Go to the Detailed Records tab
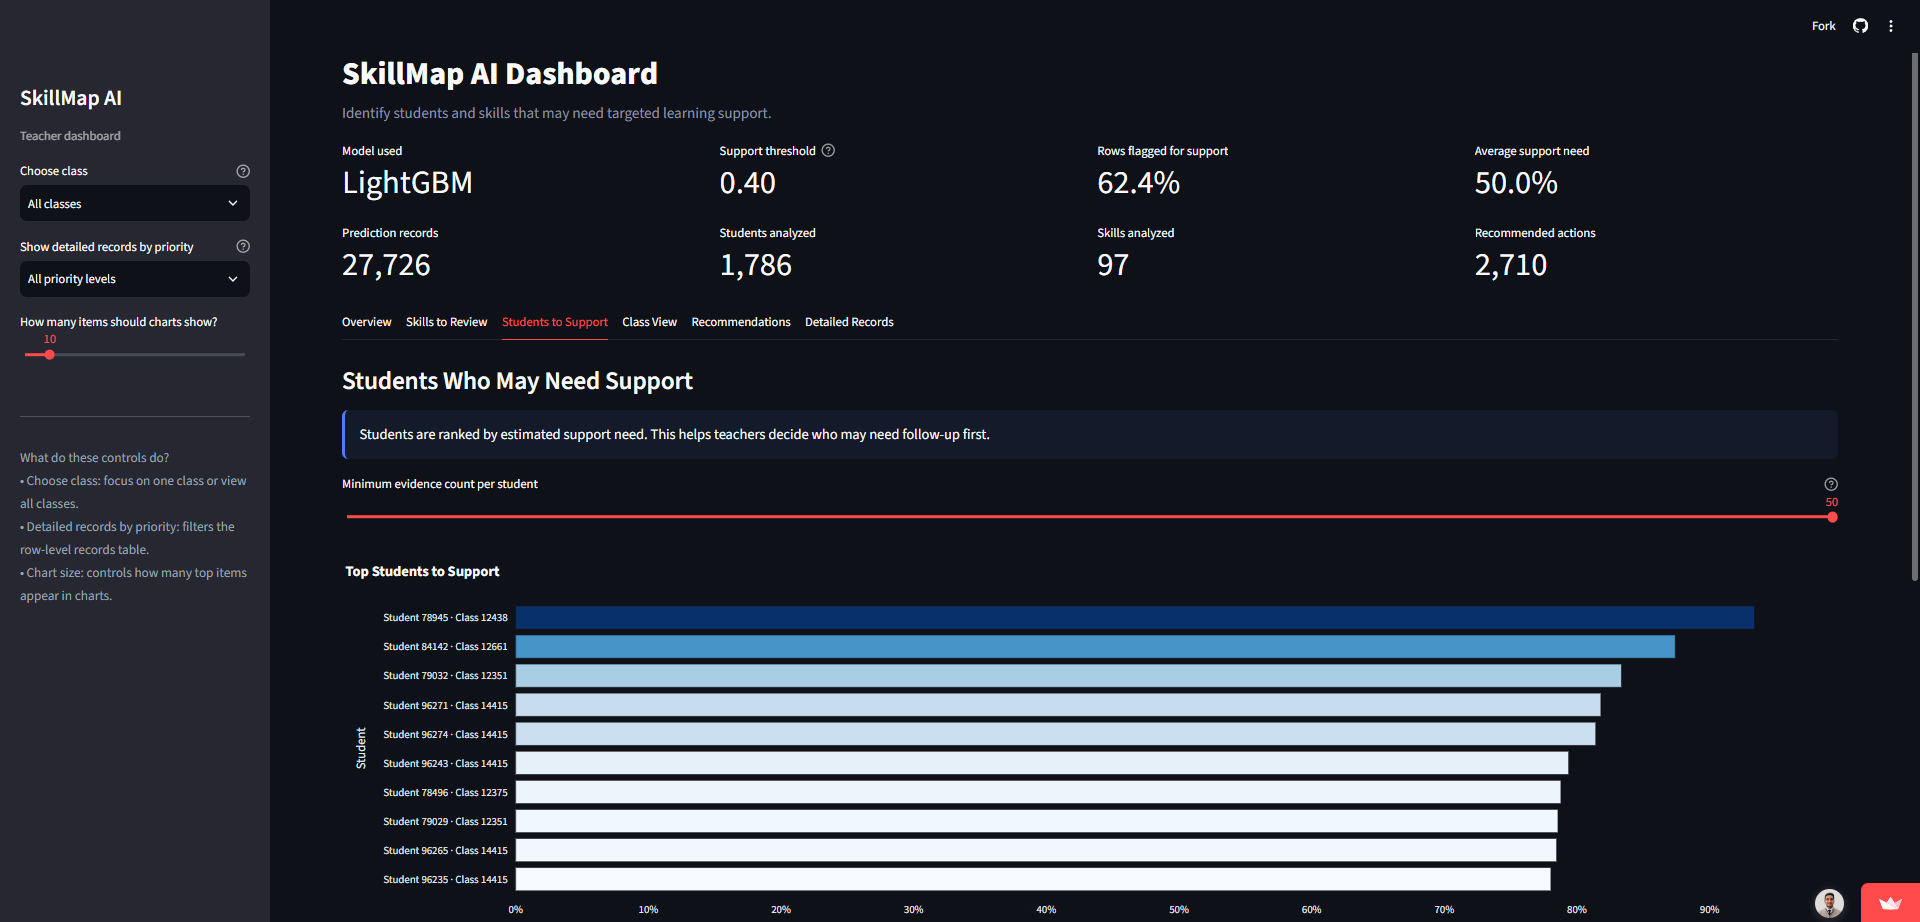The width and height of the screenshot is (1920, 922). click(849, 322)
